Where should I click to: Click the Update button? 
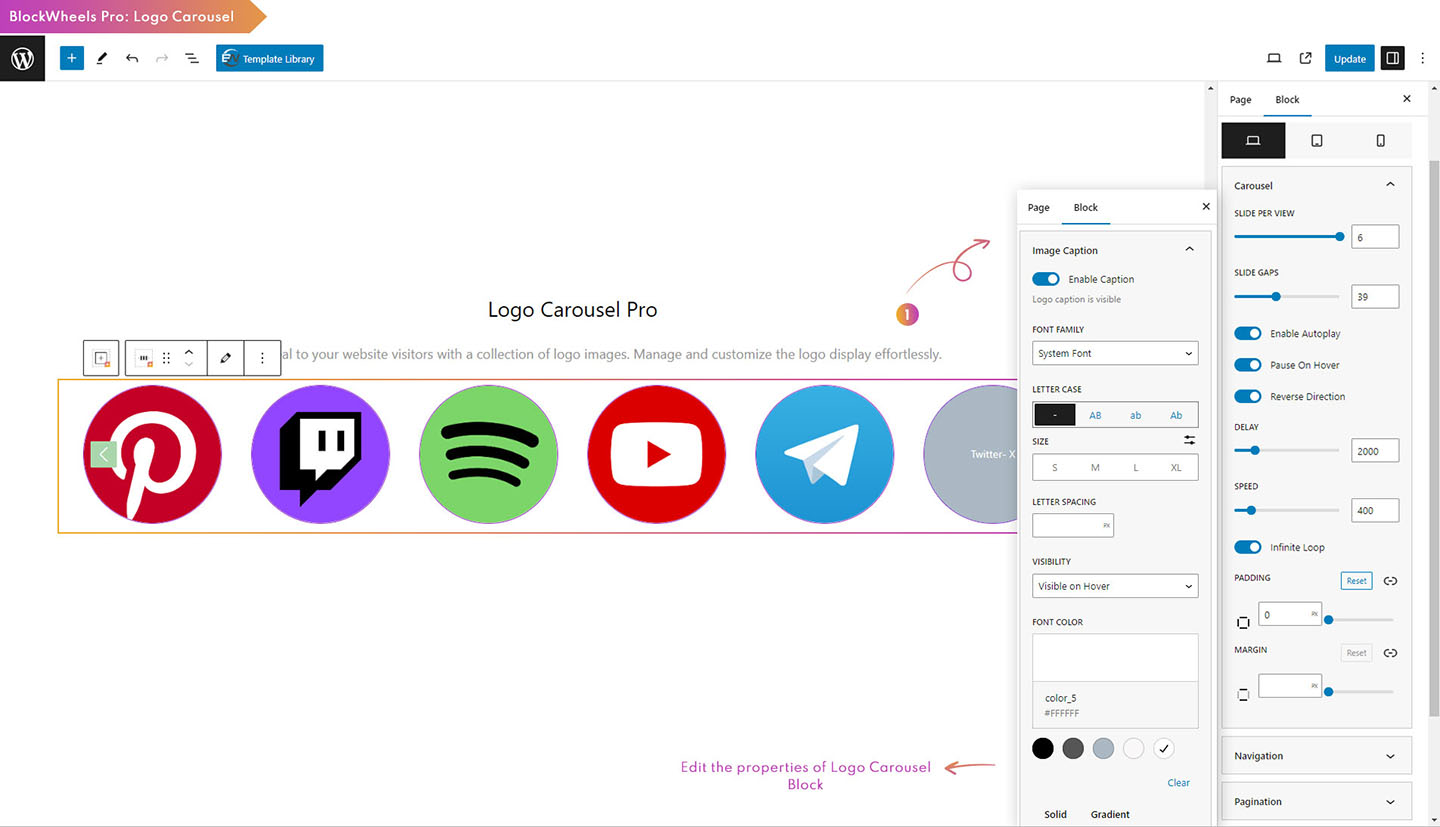coord(1349,59)
